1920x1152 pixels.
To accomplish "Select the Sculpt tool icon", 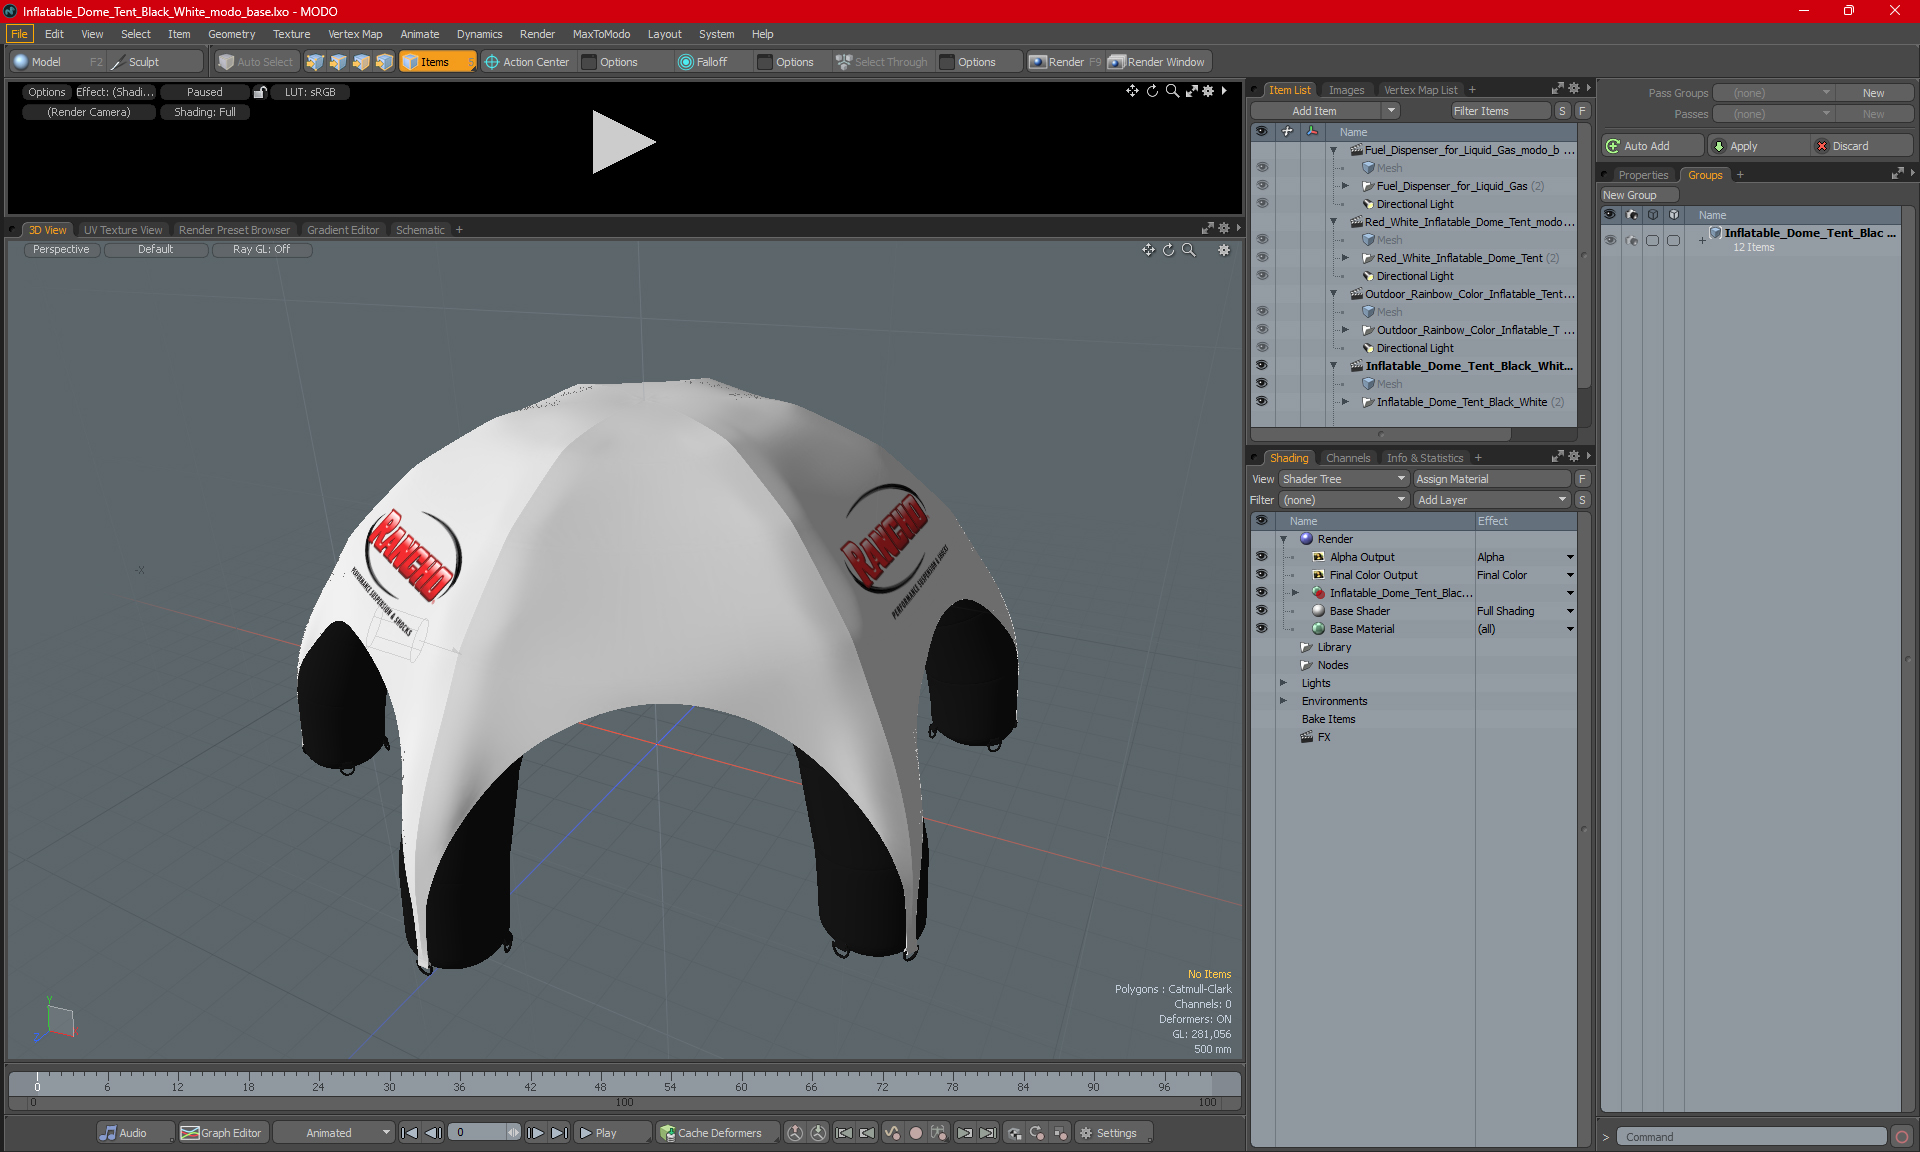I will [x=117, y=62].
